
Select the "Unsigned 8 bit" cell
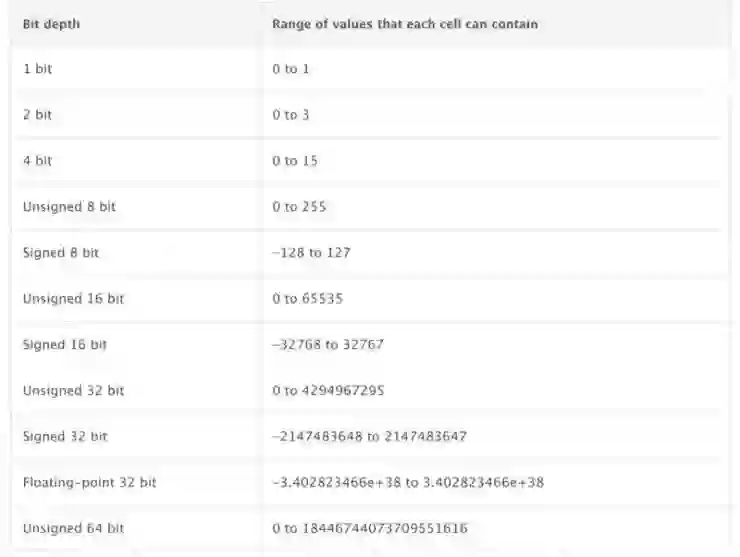(66, 207)
